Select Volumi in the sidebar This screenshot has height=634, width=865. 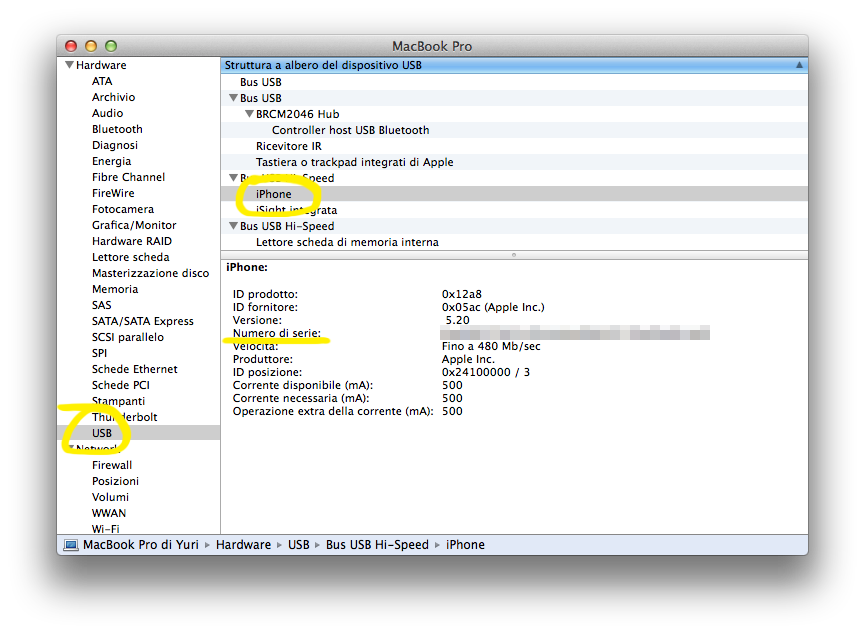tap(110, 497)
